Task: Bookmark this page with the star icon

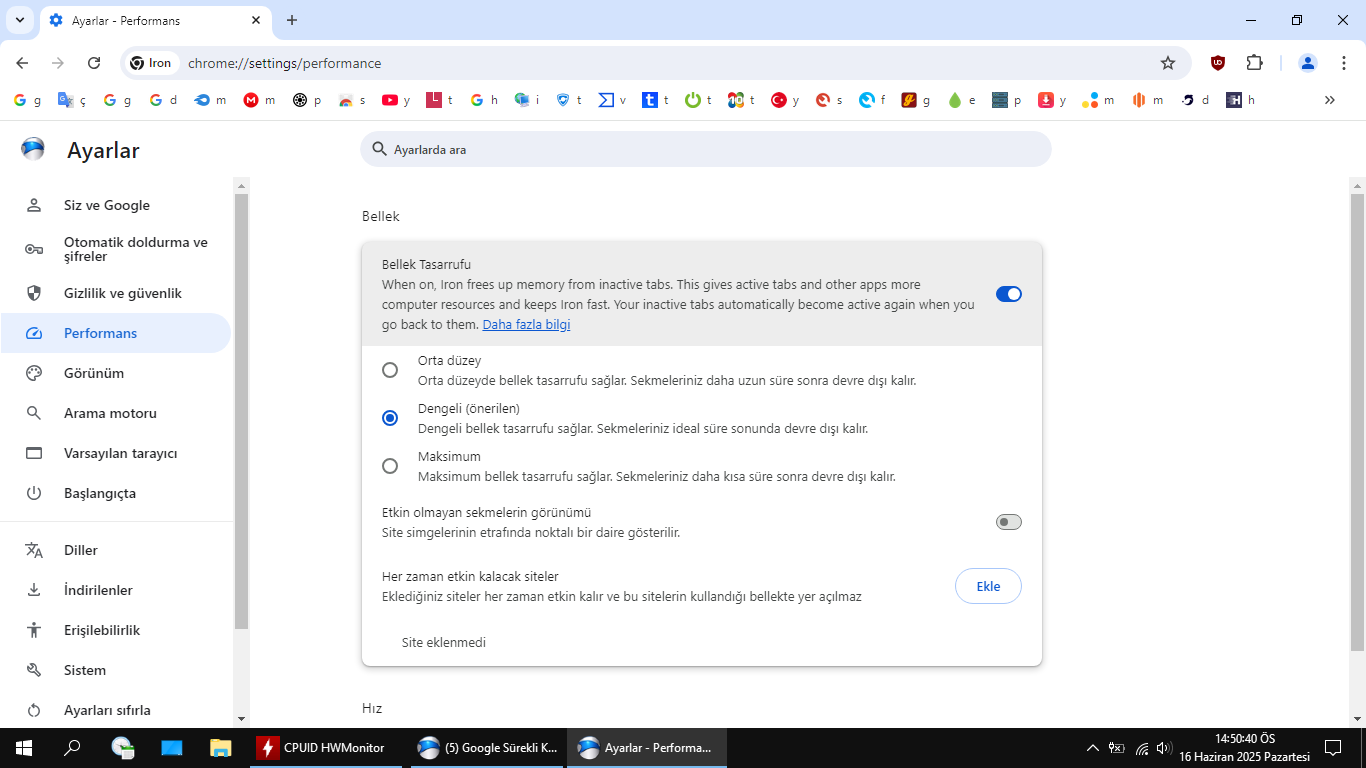Action: coord(1168,63)
